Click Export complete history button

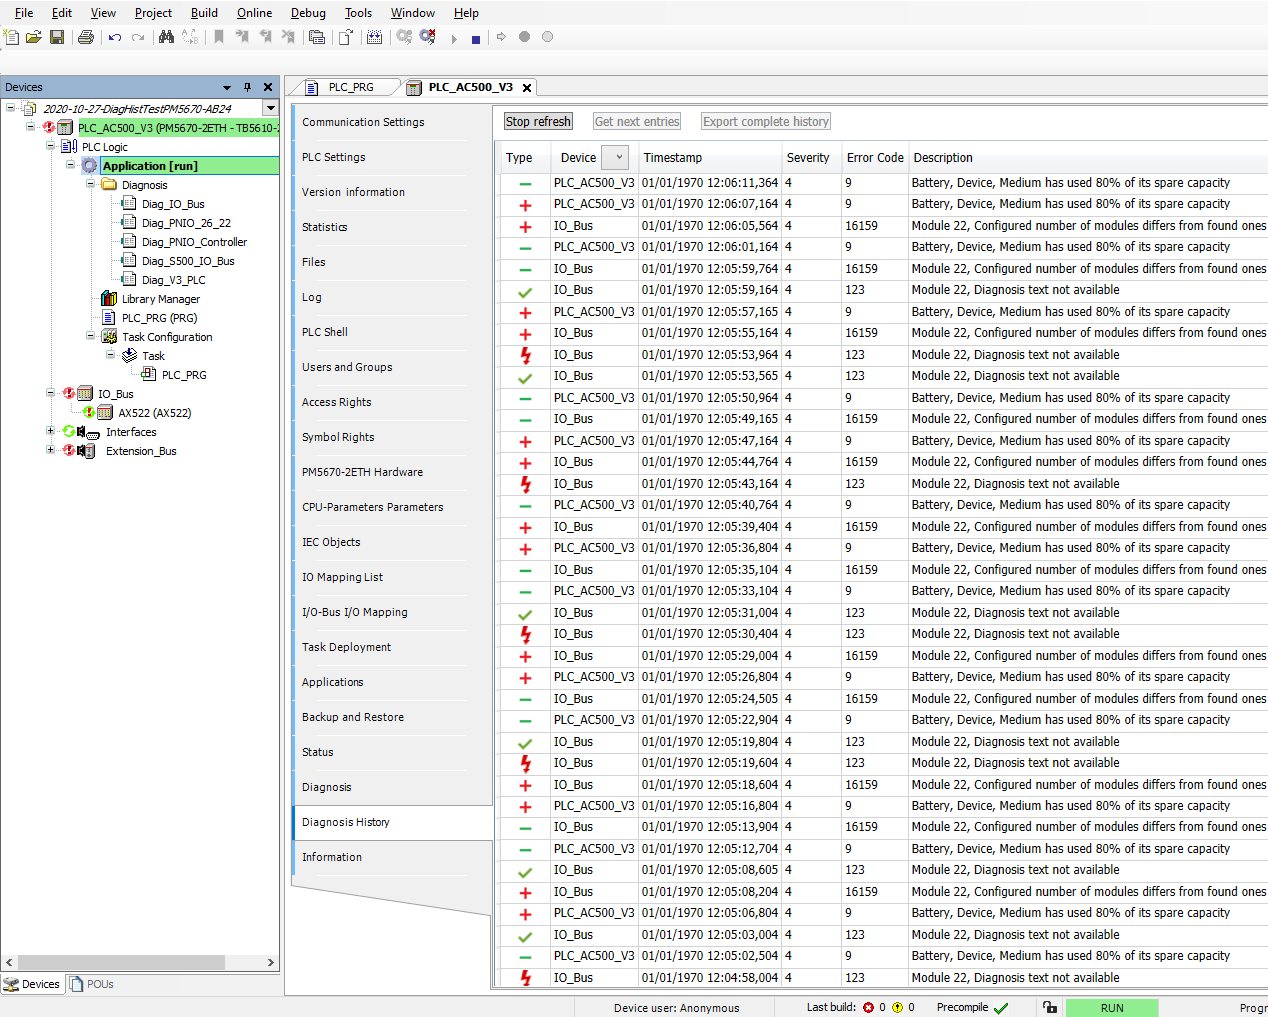(765, 122)
